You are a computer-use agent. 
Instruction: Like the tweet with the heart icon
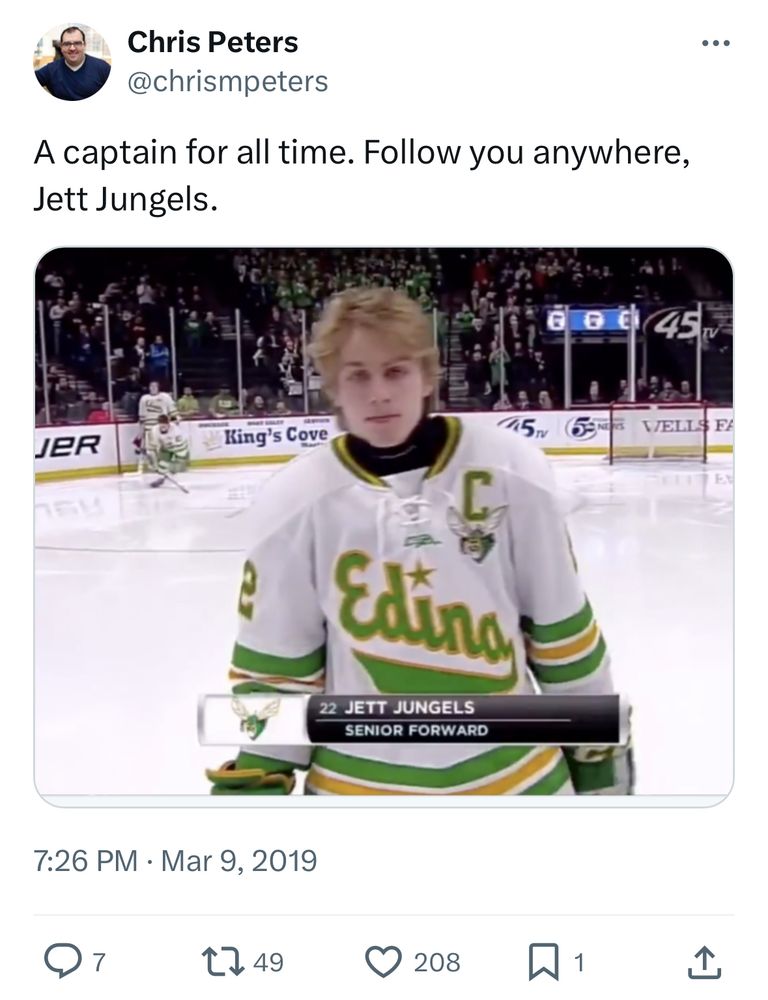(x=383, y=962)
